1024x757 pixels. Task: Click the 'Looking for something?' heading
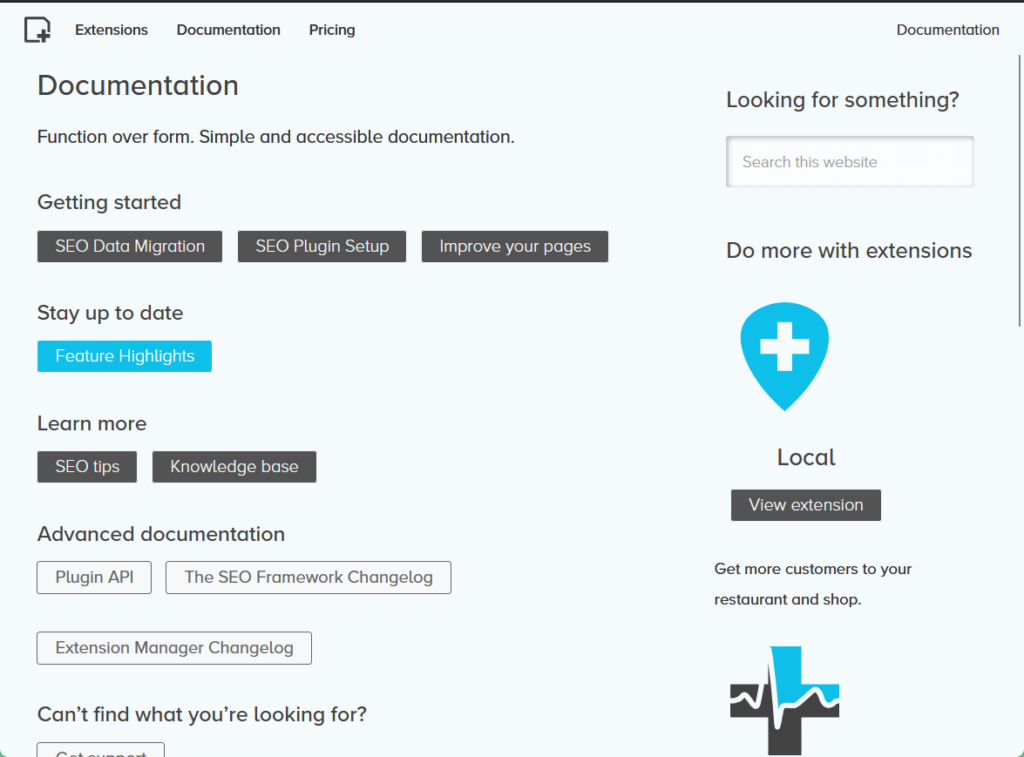tap(842, 100)
